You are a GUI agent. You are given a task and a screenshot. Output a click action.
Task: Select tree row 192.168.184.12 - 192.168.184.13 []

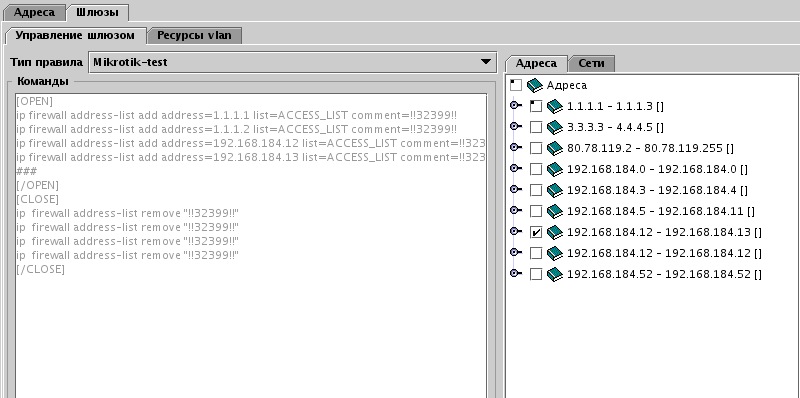pos(664,232)
